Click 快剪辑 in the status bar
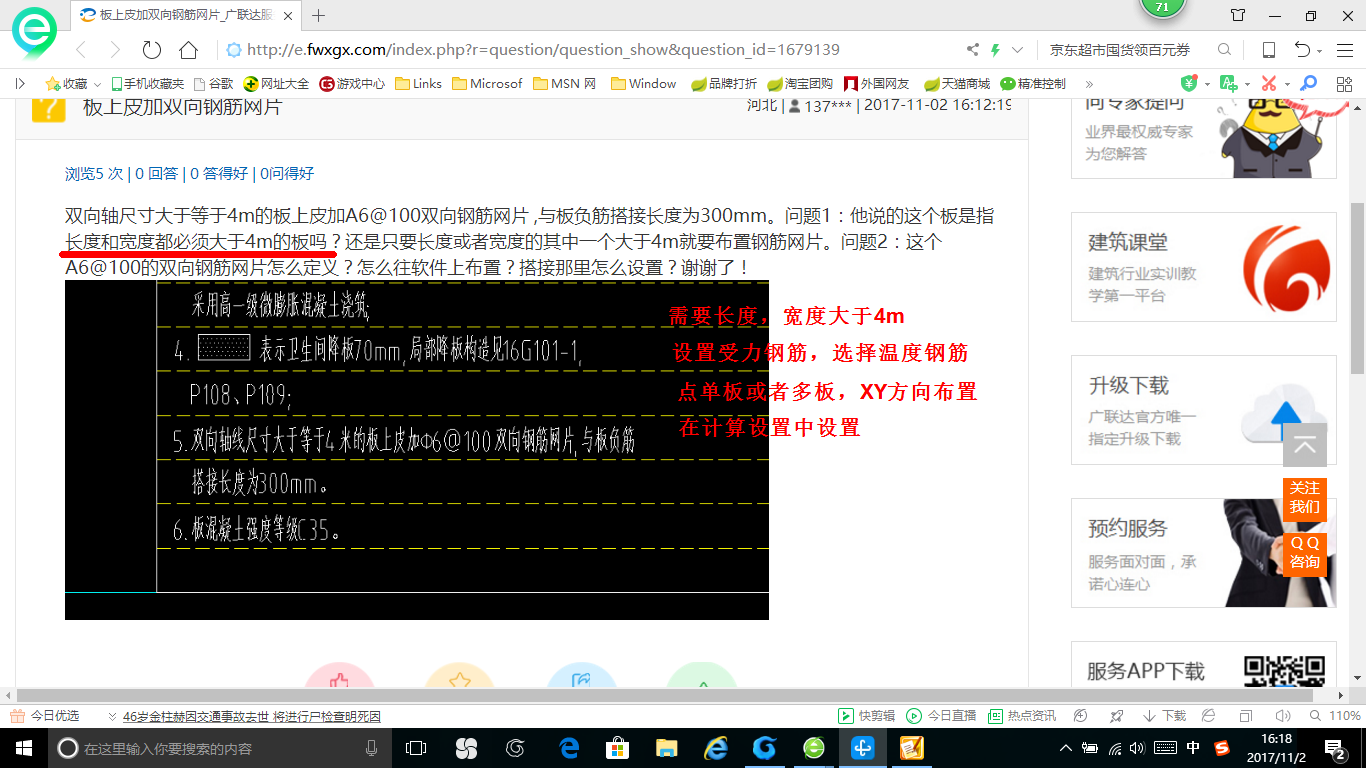Viewport: 1366px width, 768px height. (x=866, y=716)
